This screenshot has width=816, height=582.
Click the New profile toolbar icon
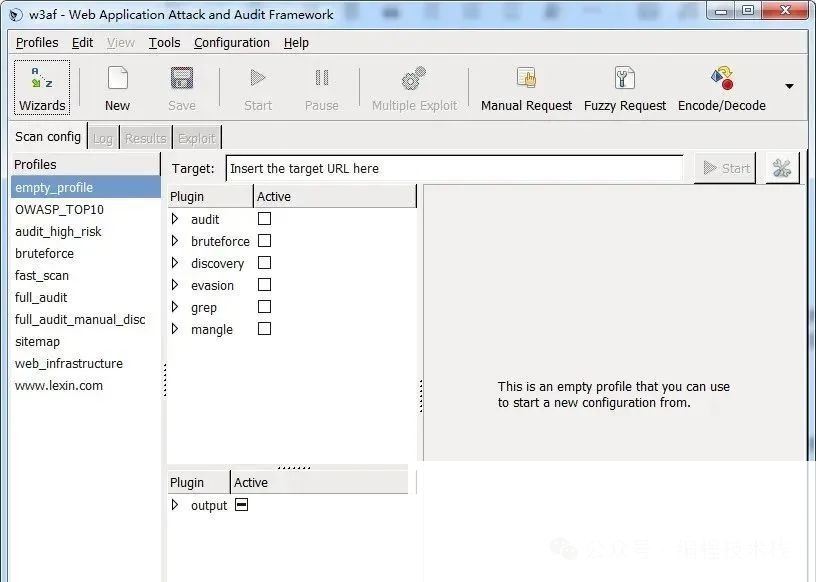(x=118, y=79)
